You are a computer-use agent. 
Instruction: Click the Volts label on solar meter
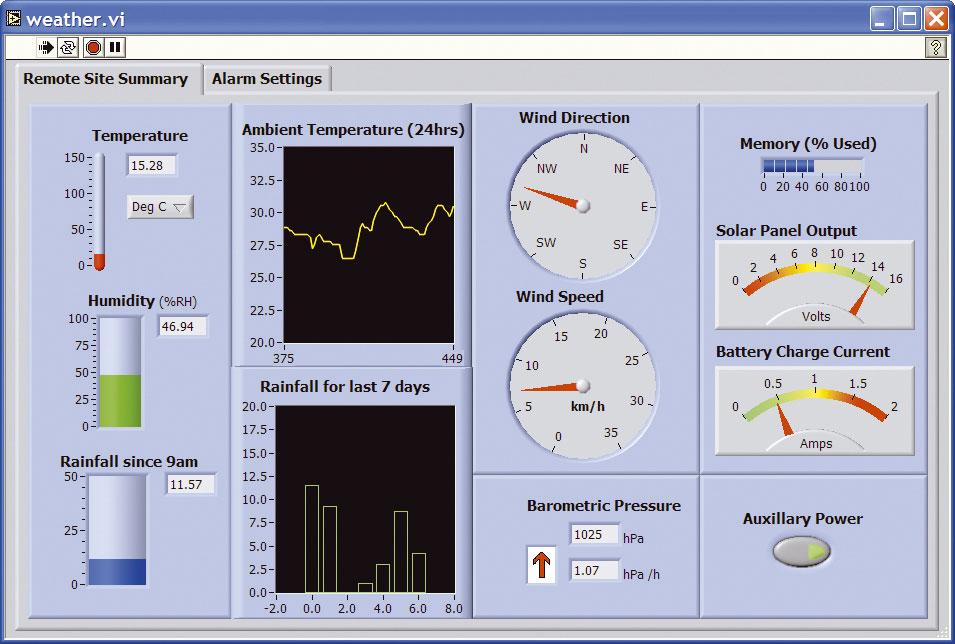(x=816, y=316)
